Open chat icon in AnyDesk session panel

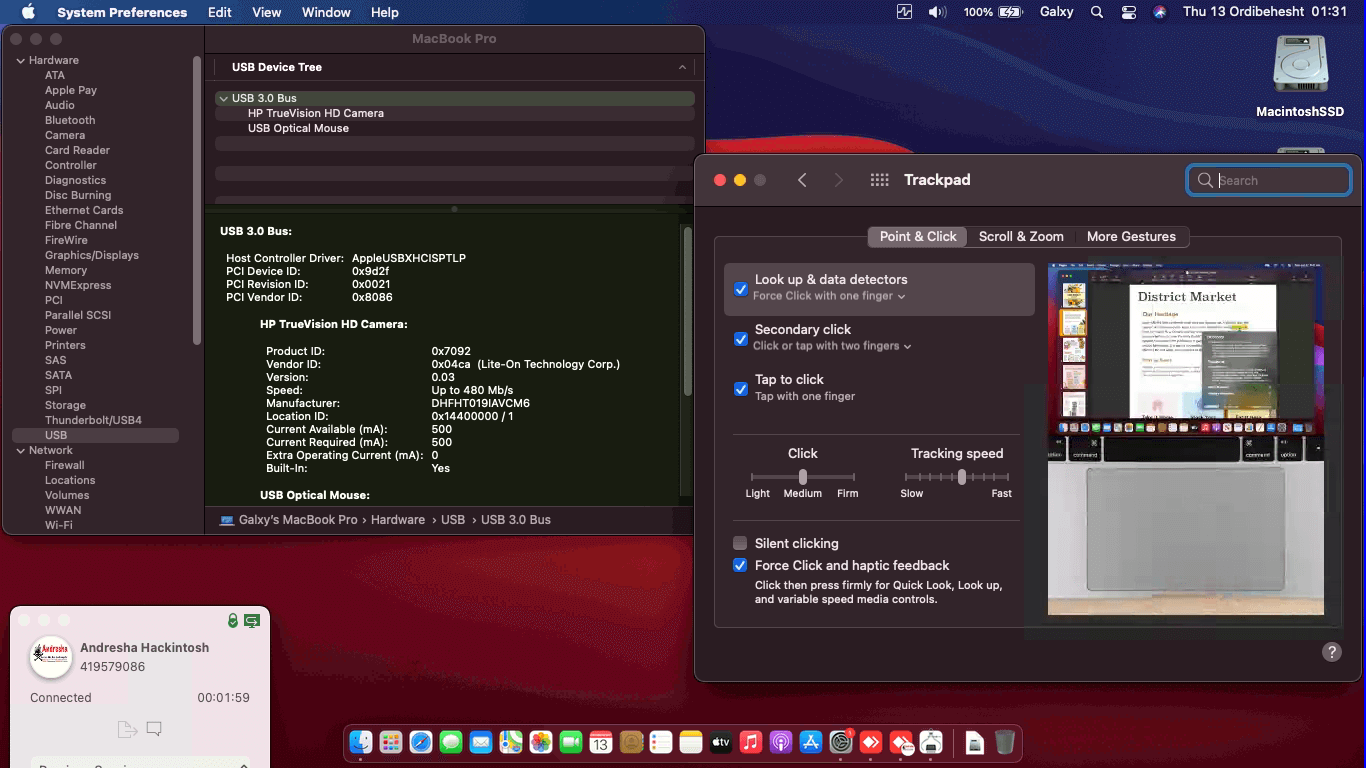(x=154, y=729)
